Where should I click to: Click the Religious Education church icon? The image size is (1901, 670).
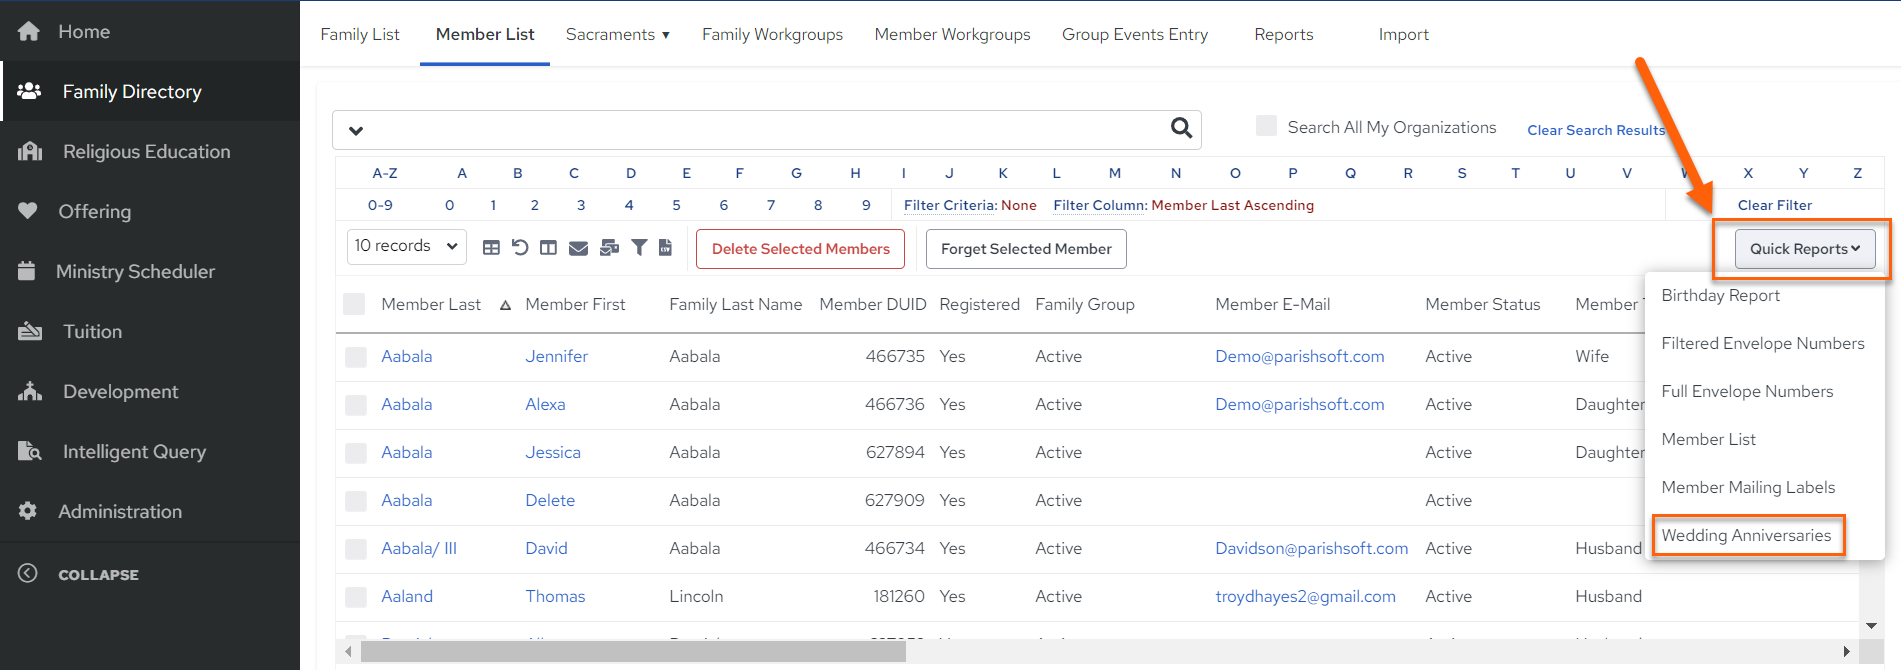pos(30,151)
